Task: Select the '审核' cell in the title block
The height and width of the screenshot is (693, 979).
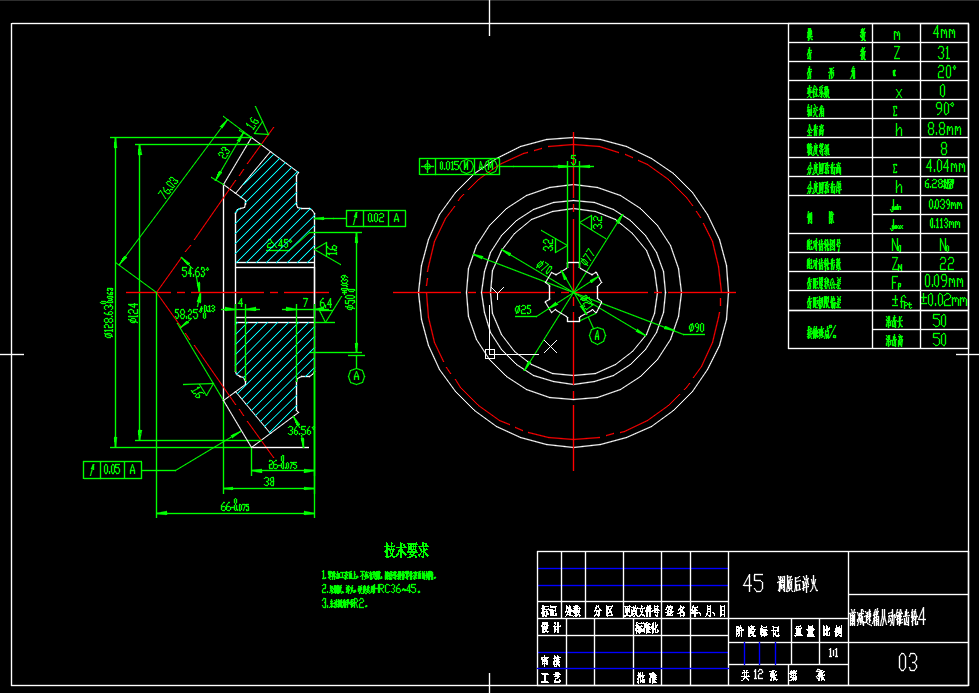Action: point(550,661)
